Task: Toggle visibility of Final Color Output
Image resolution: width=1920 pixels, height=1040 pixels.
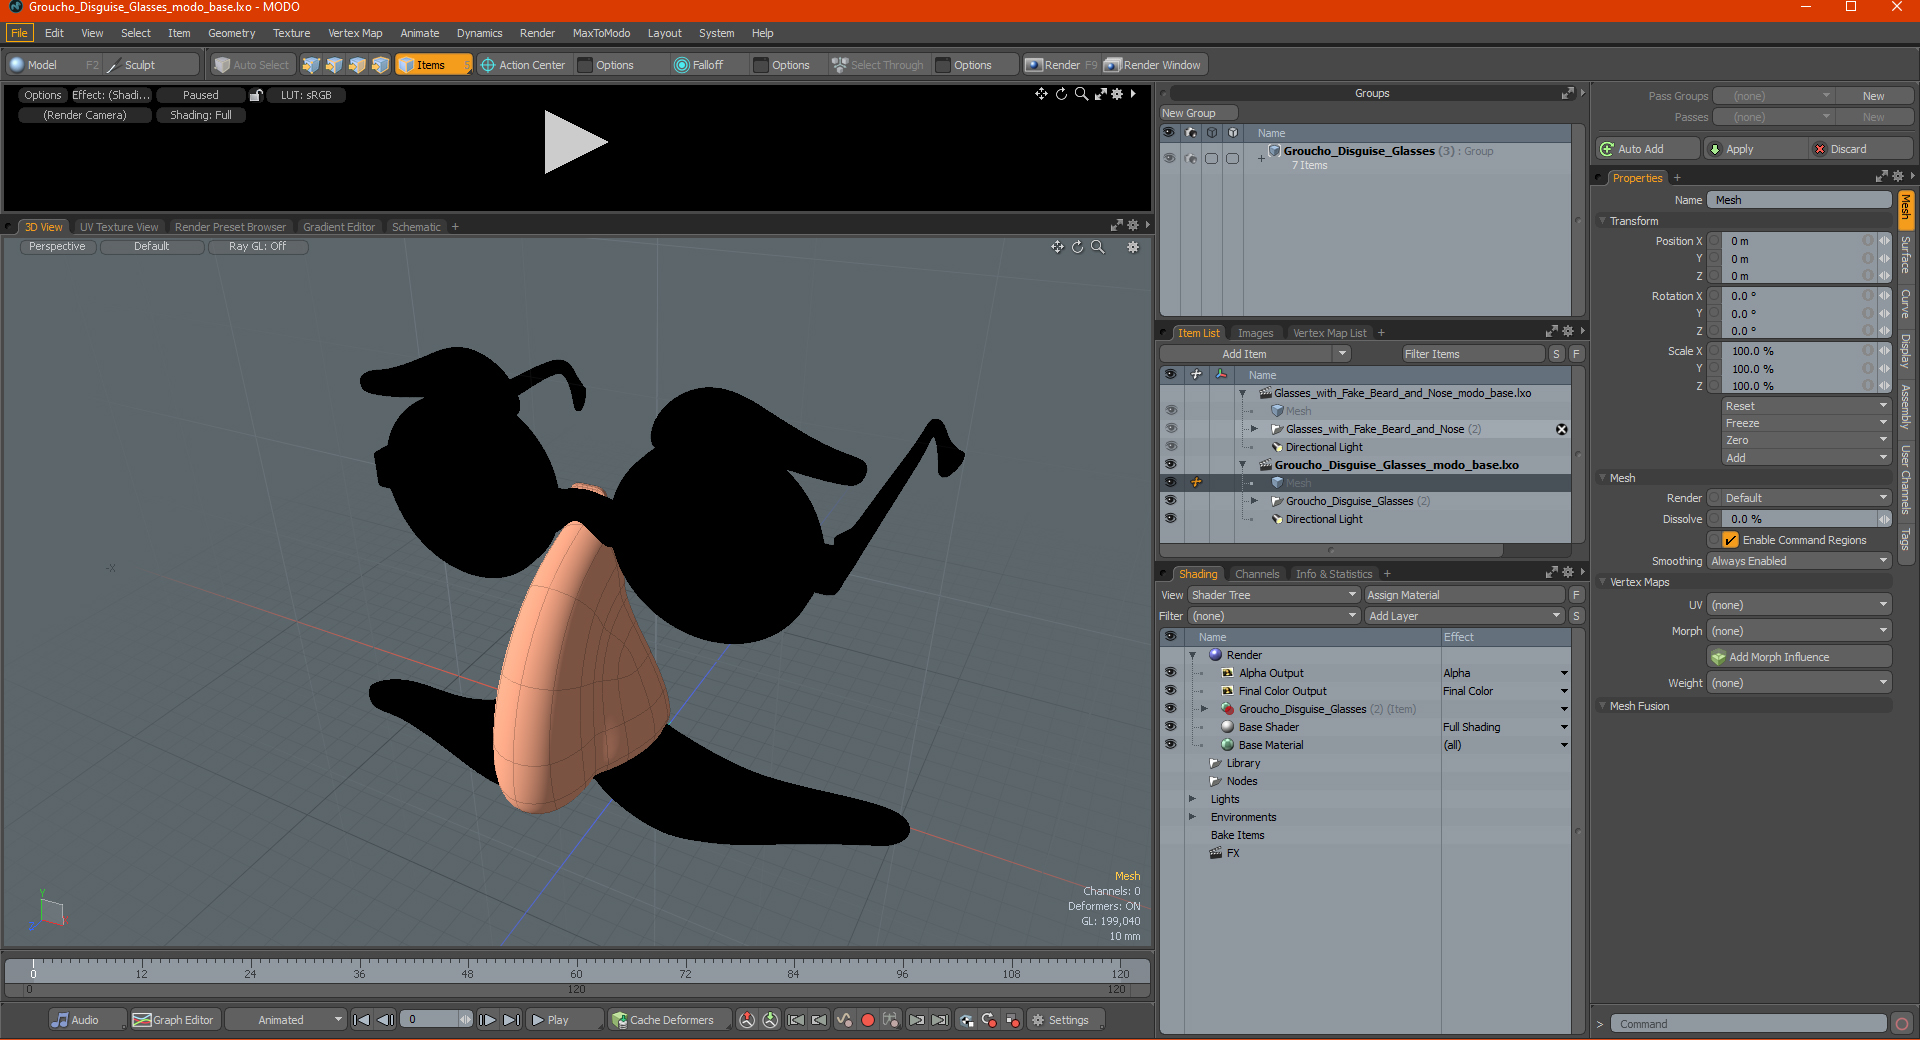Action: click(x=1170, y=691)
